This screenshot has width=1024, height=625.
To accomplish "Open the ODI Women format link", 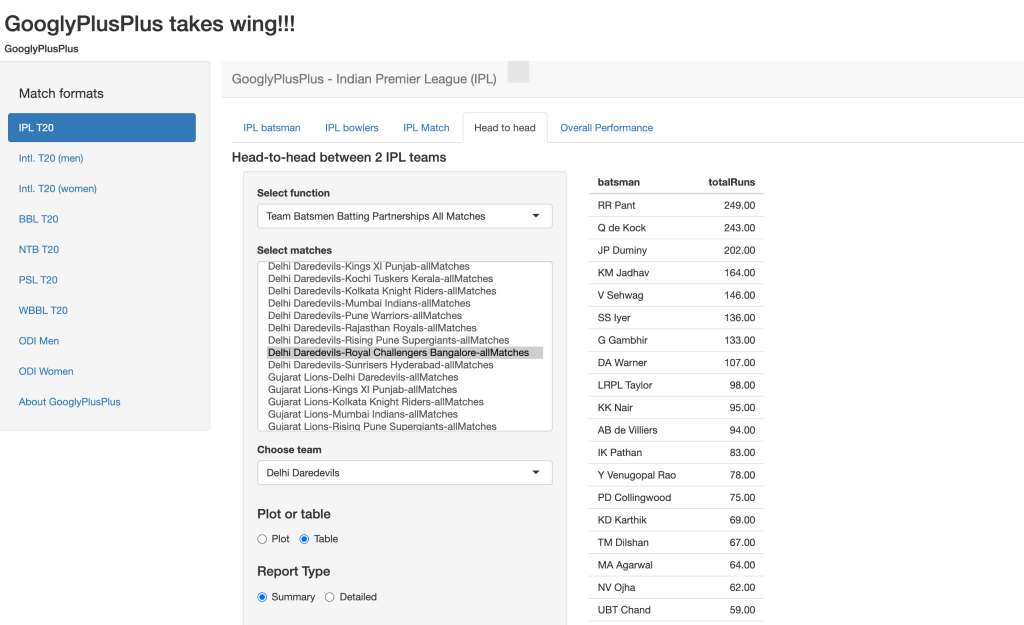I will [46, 371].
